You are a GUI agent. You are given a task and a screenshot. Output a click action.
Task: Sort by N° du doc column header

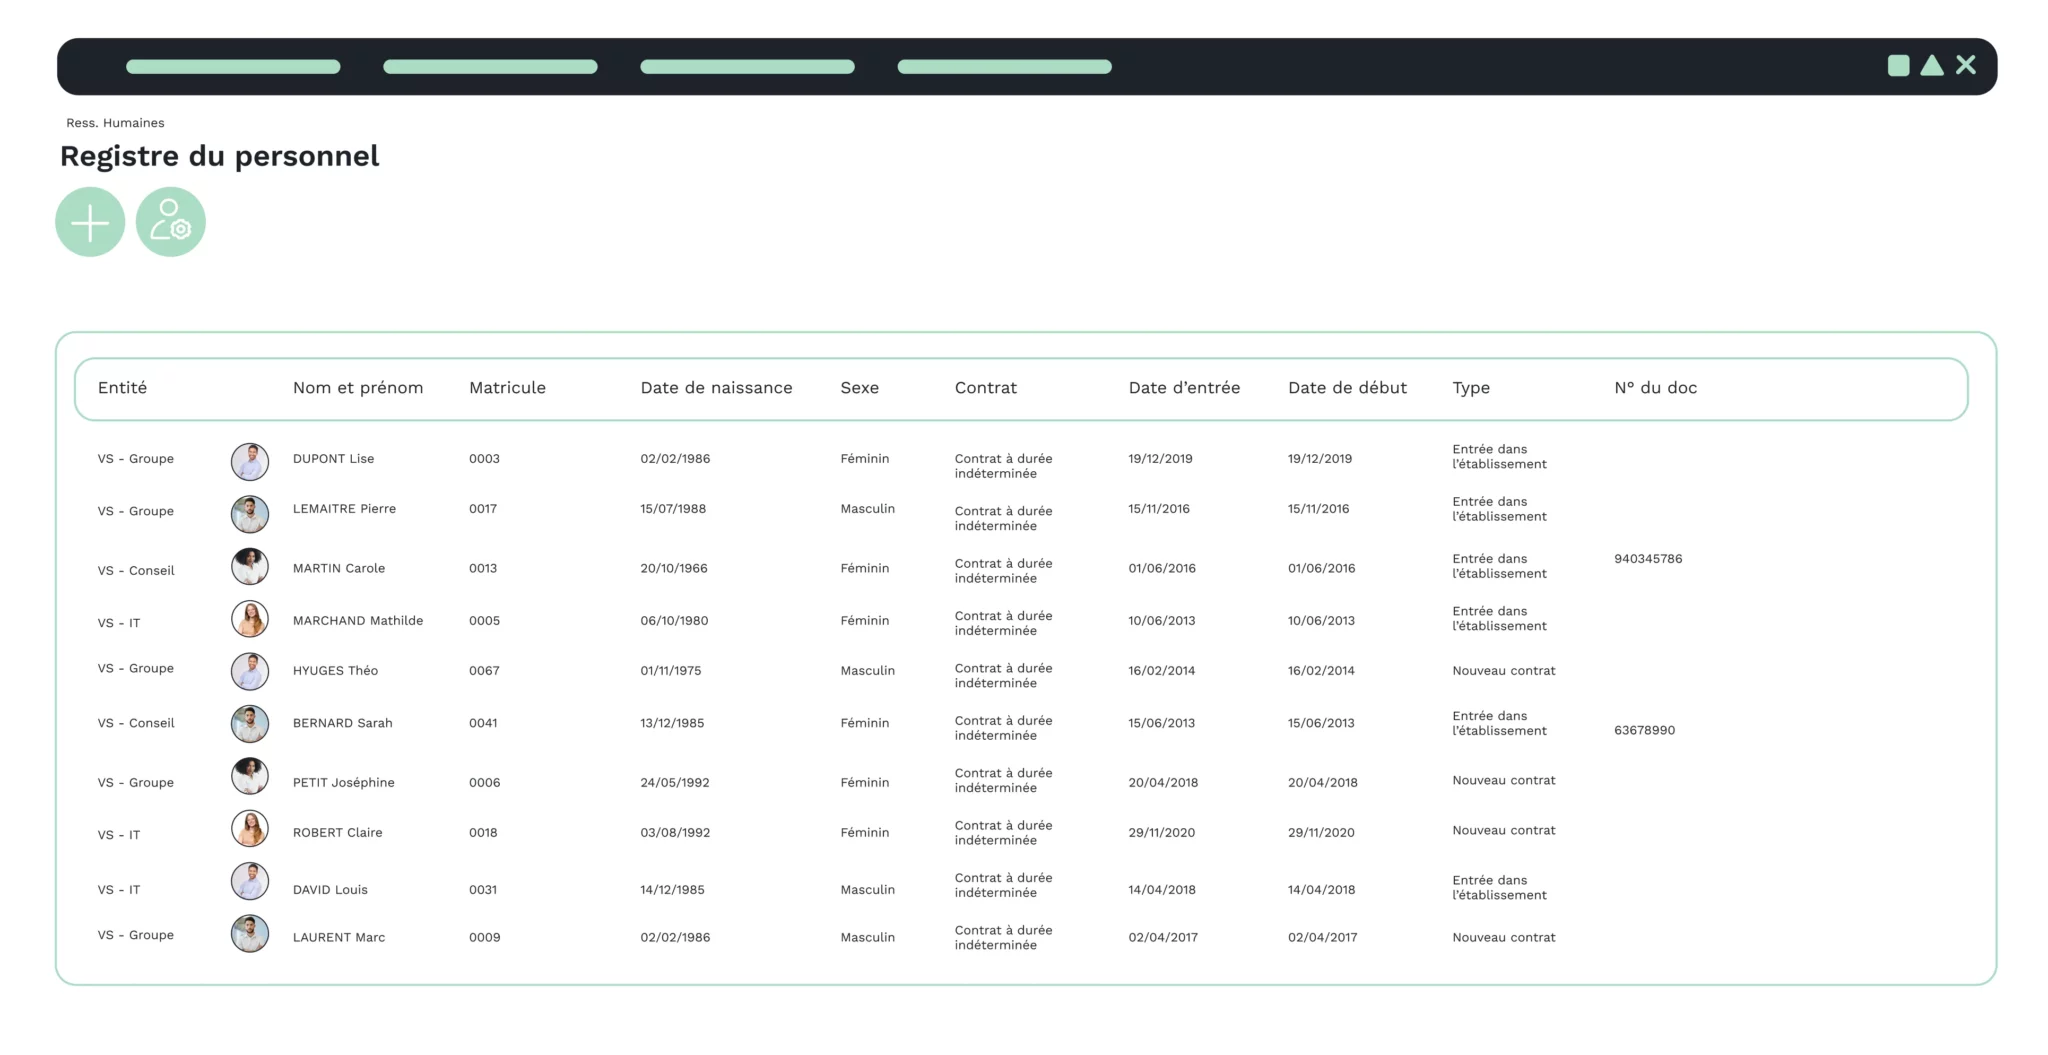[1655, 388]
